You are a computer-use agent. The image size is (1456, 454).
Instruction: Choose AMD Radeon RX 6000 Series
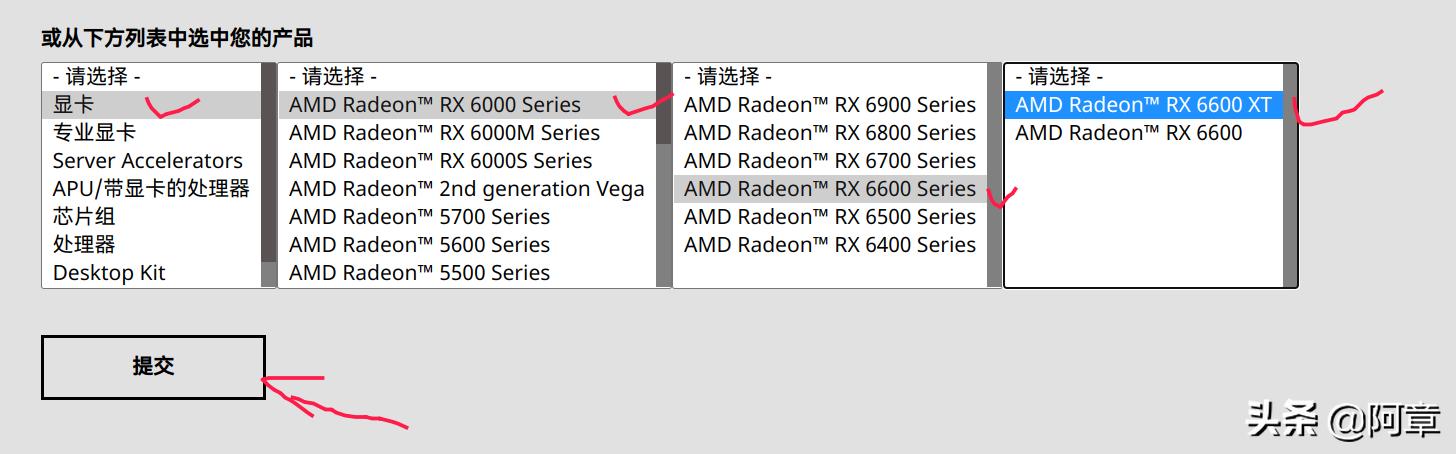(x=434, y=105)
